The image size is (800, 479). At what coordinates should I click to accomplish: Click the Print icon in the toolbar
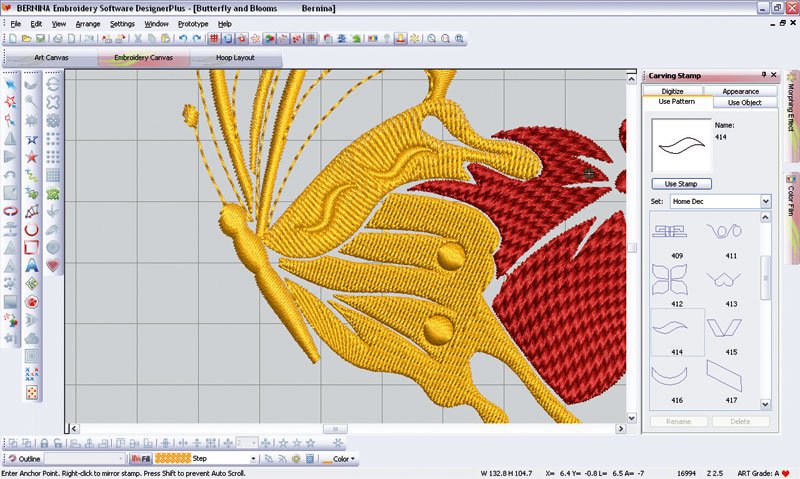(58, 39)
